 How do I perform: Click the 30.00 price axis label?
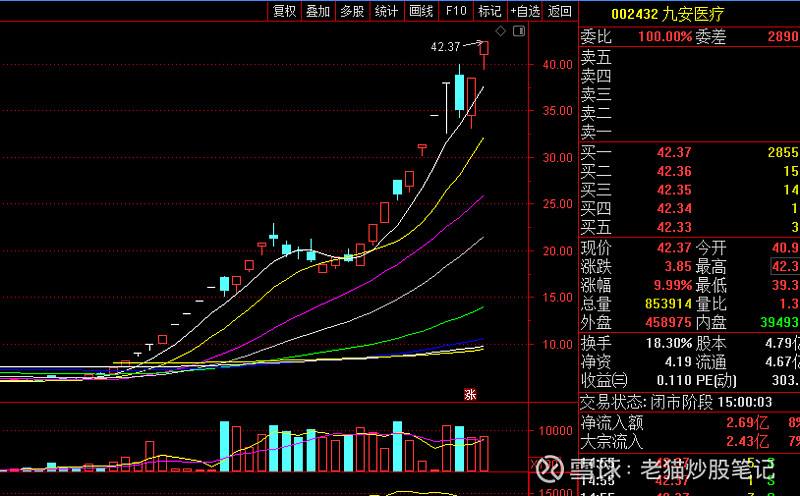click(x=558, y=158)
